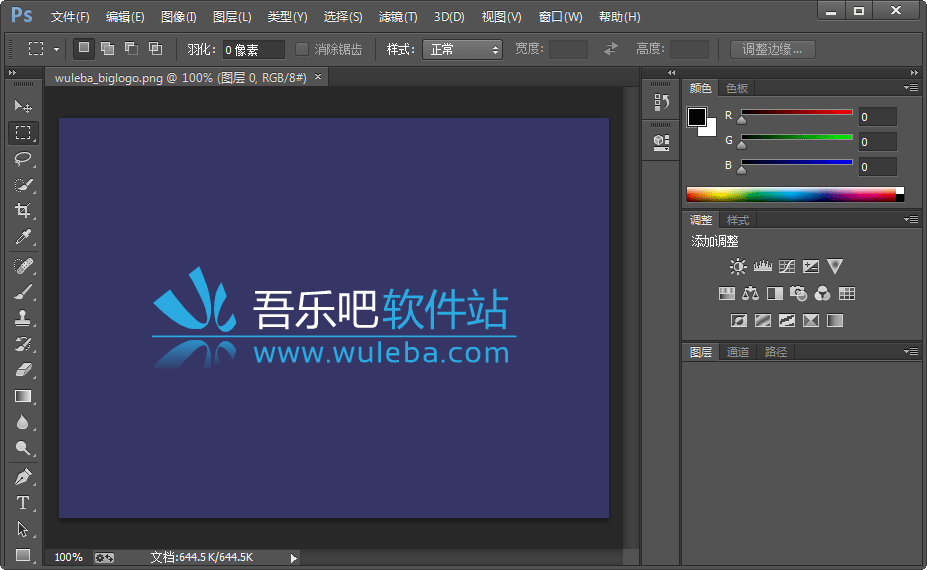Select the Spot Healing Brush tool
Viewport: 927px width, 570px height.
23,266
